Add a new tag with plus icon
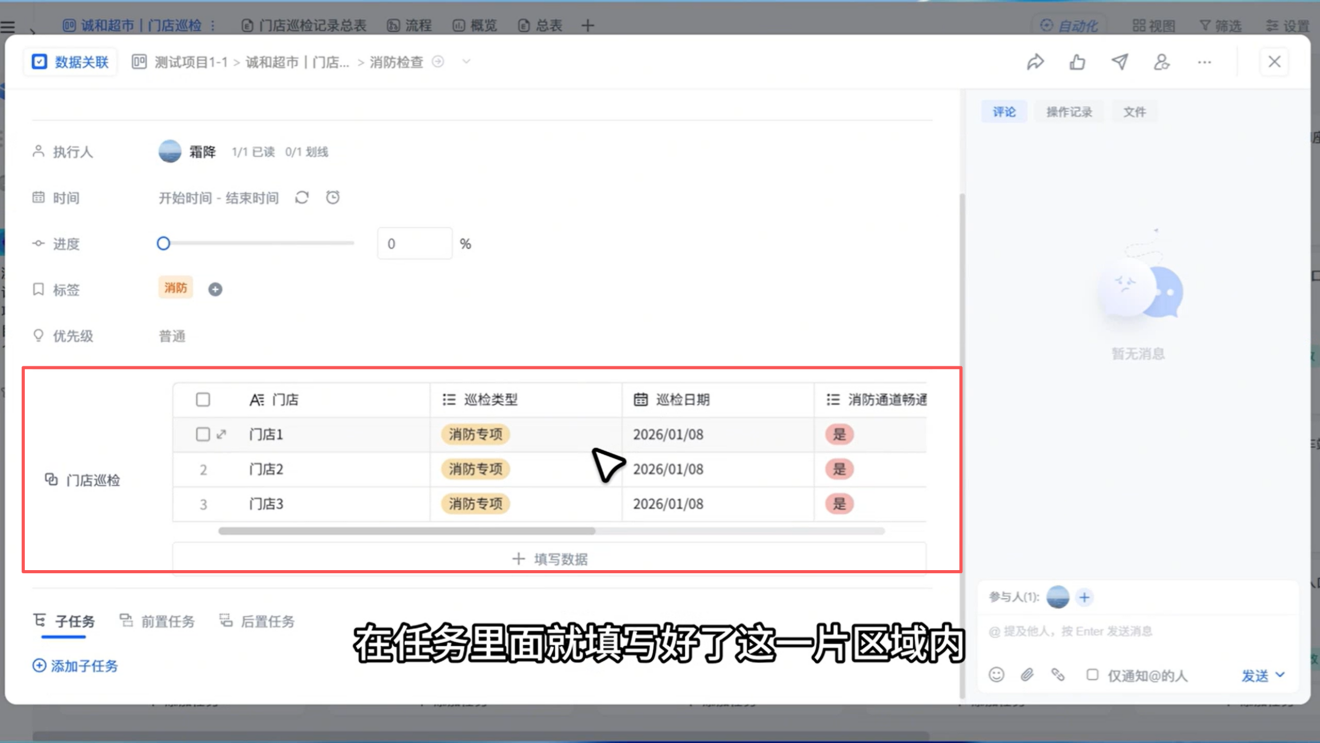Viewport: 1320px width, 743px height. [215, 289]
